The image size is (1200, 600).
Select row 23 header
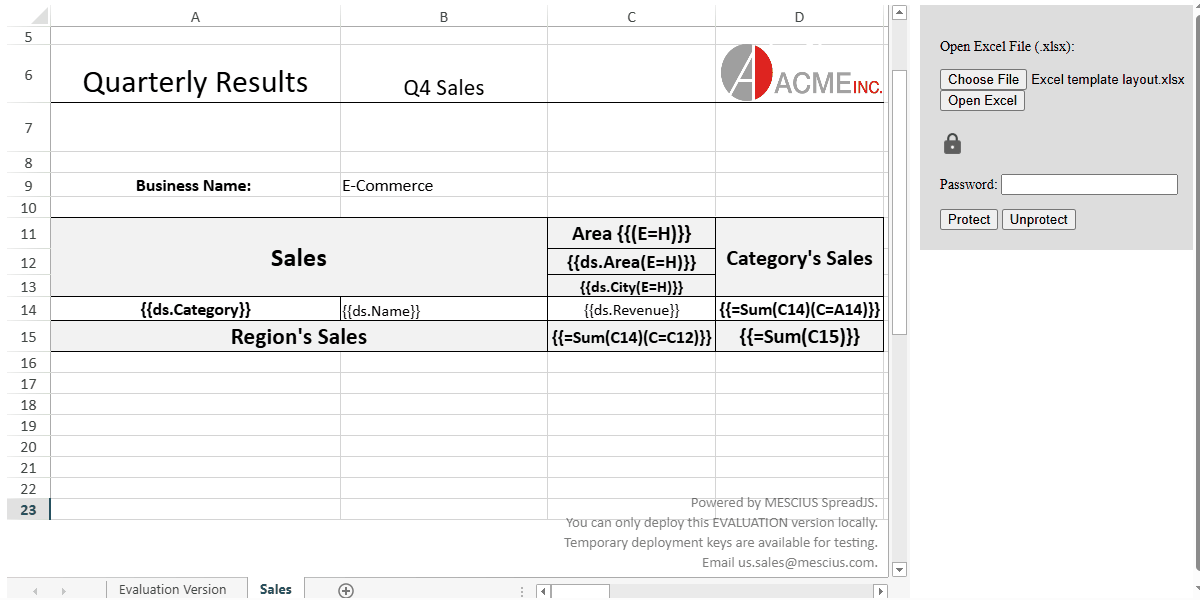click(x=28, y=509)
